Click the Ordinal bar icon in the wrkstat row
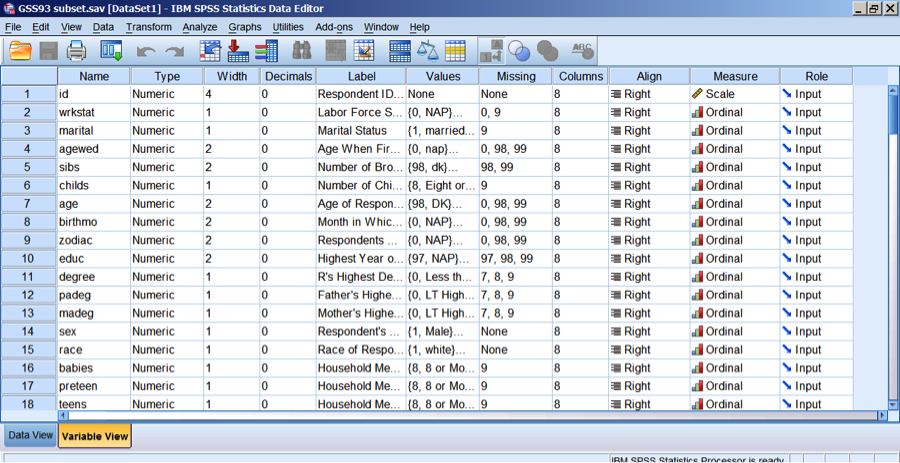900x463 pixels. tap(697, 112)
